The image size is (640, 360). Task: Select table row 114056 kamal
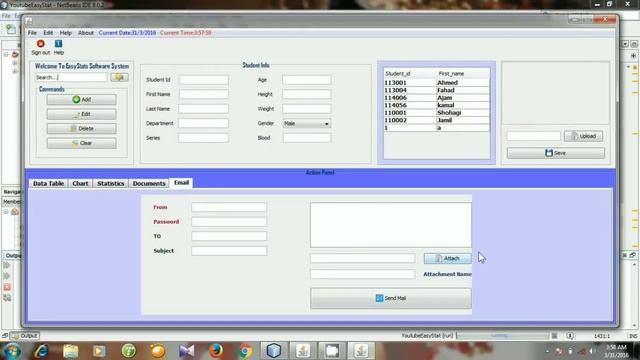click(436, 105)
